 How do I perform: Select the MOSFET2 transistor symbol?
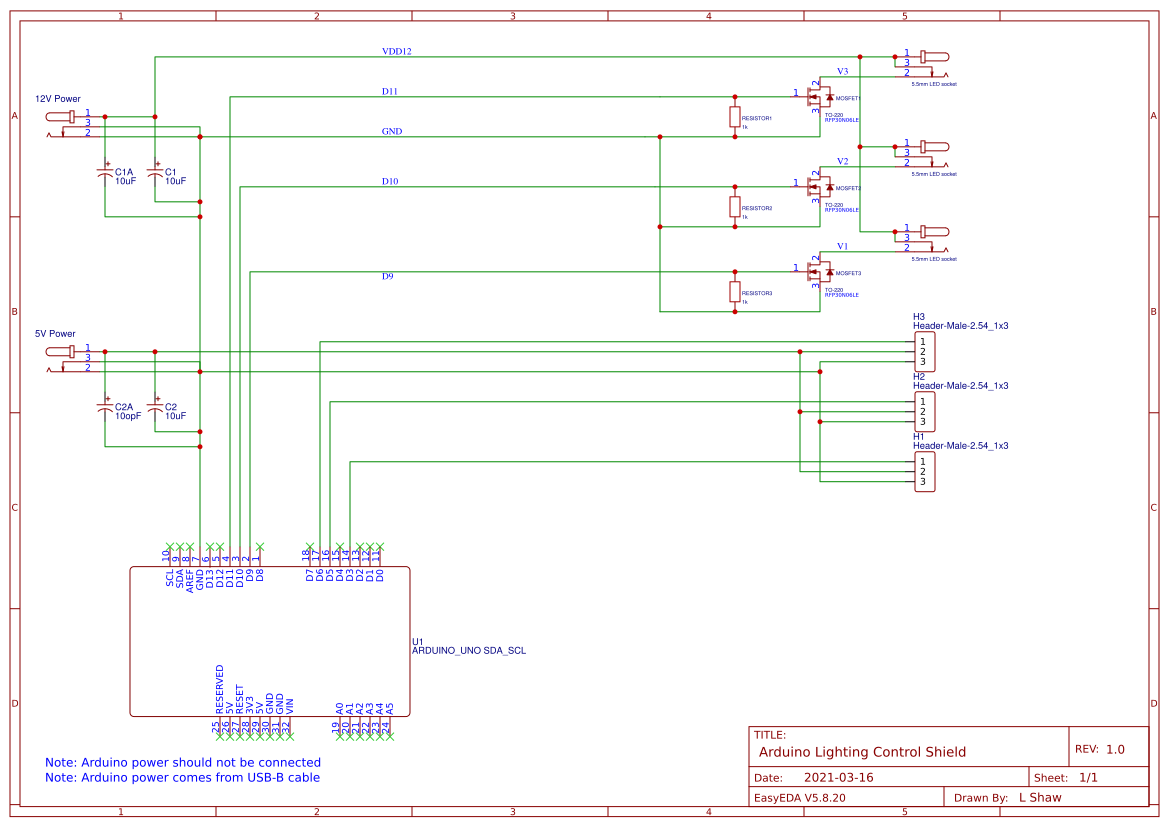click(820, 185)
